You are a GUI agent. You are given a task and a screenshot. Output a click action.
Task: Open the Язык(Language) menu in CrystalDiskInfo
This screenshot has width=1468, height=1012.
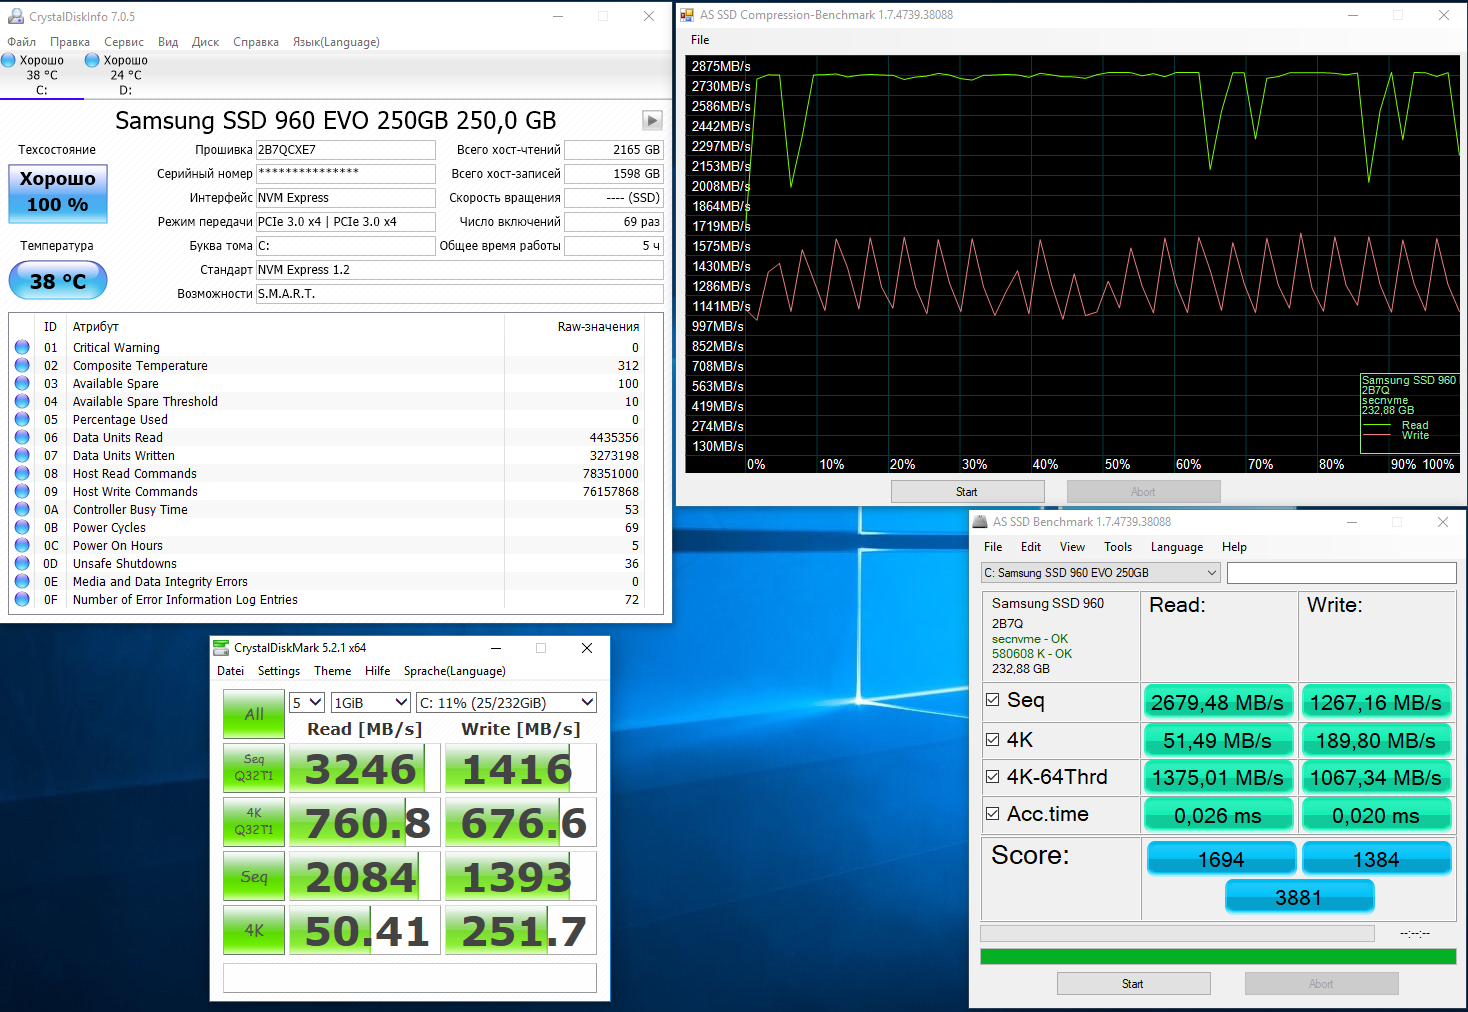(x=336, y=42)
